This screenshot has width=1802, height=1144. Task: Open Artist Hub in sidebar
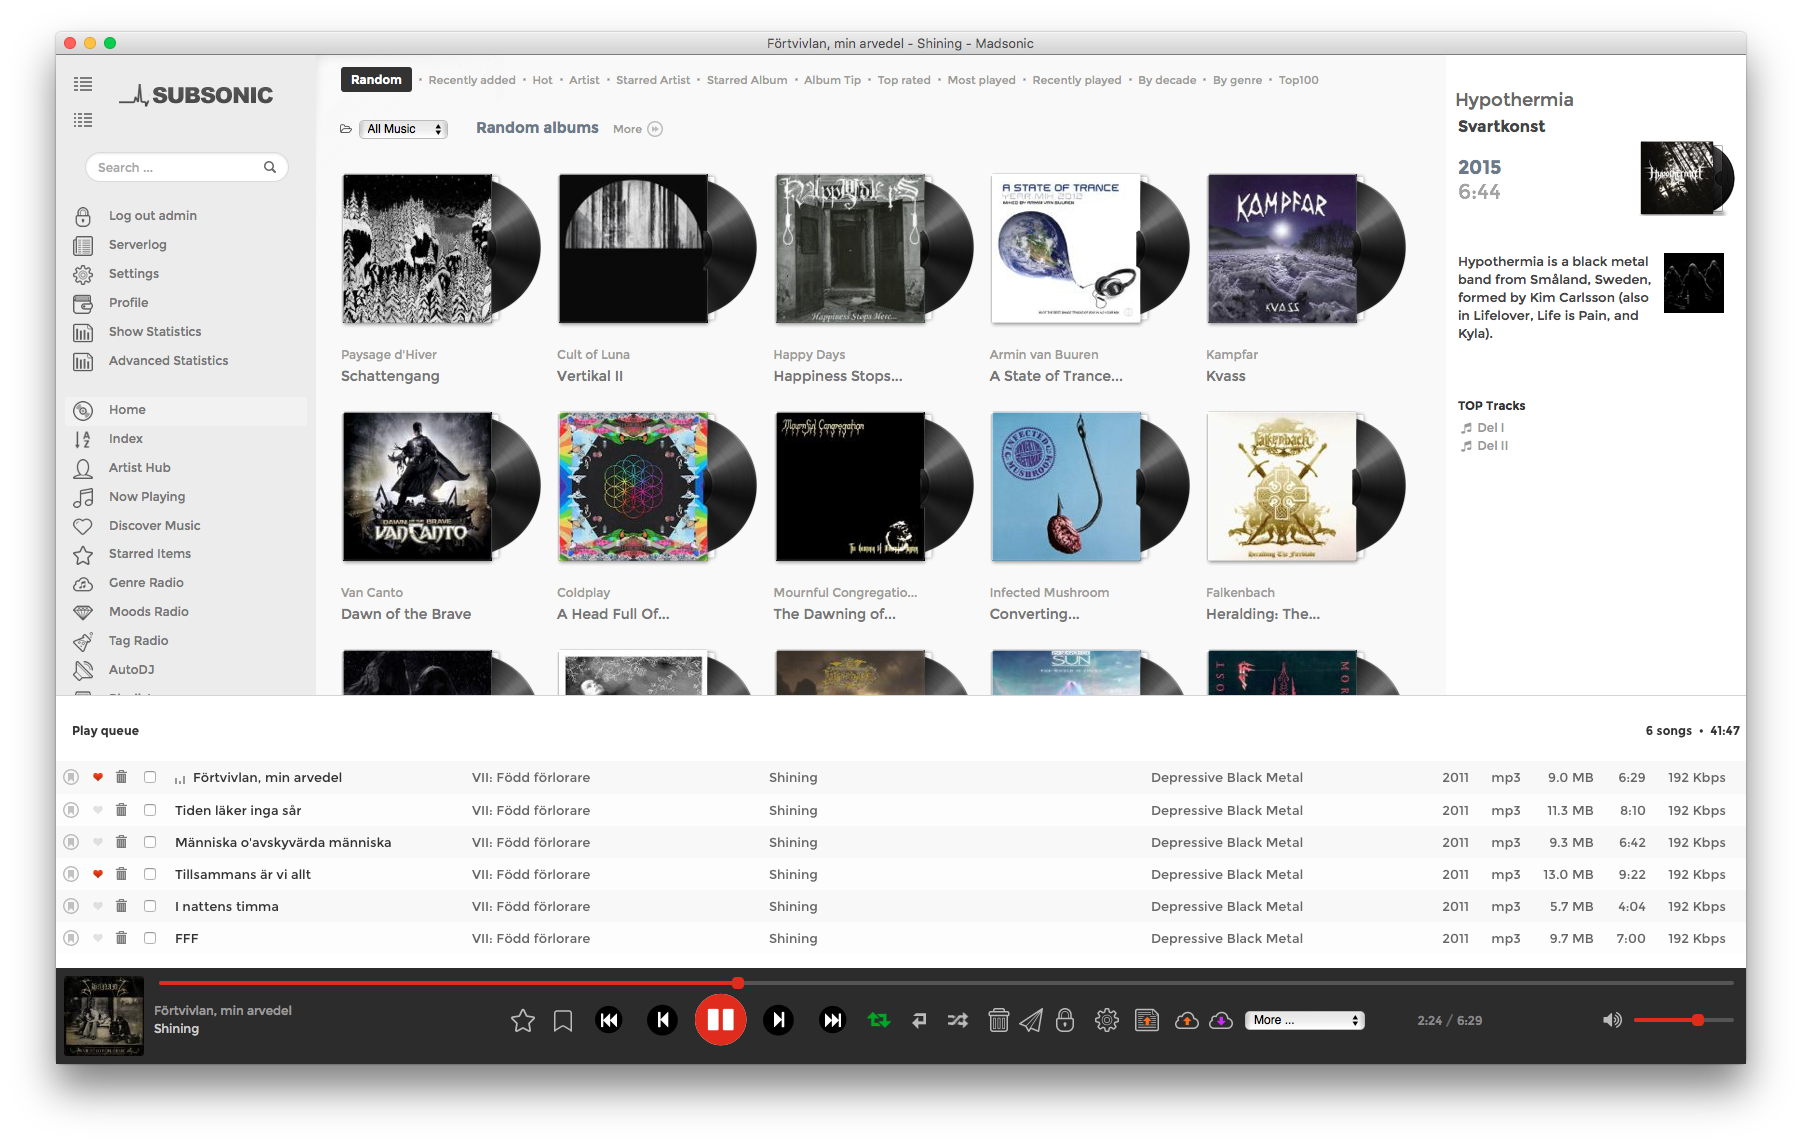pos(140,467)
